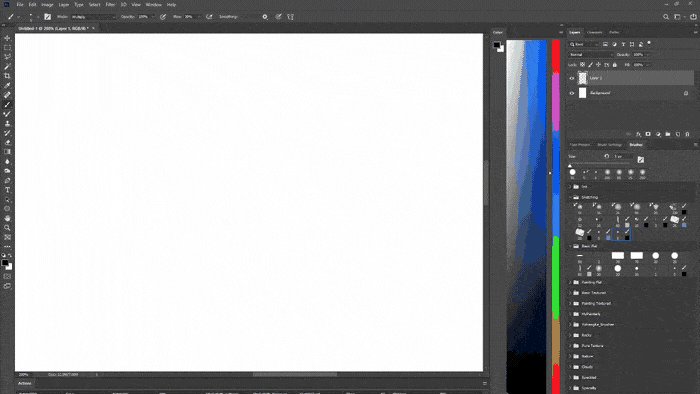
Task: Click the layer Opacity value field
Action: tap(639, 54)
